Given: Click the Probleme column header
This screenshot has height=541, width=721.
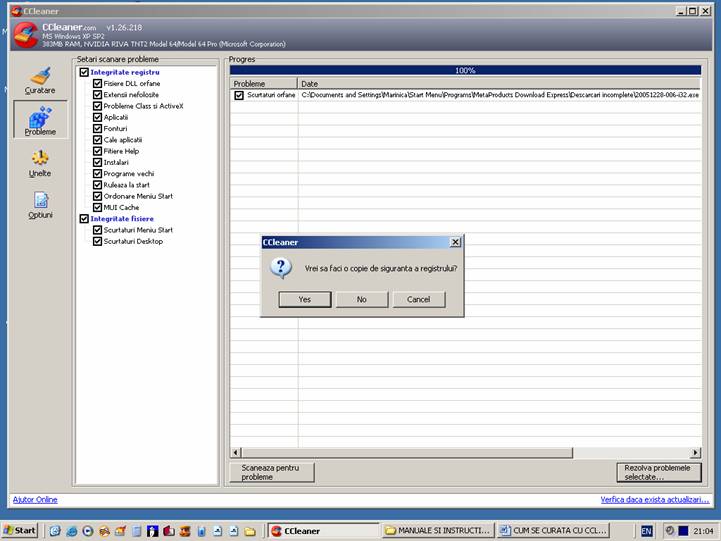Looking at the screenshot, I should (x=263, y=84).
